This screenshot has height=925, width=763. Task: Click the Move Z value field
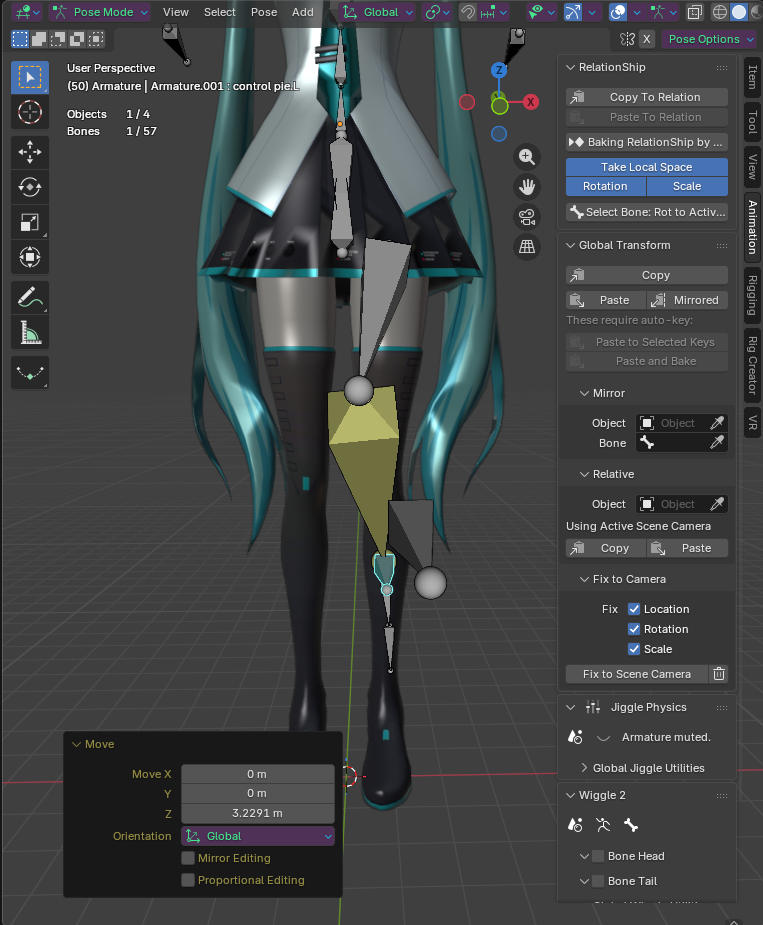click(258, 813)
